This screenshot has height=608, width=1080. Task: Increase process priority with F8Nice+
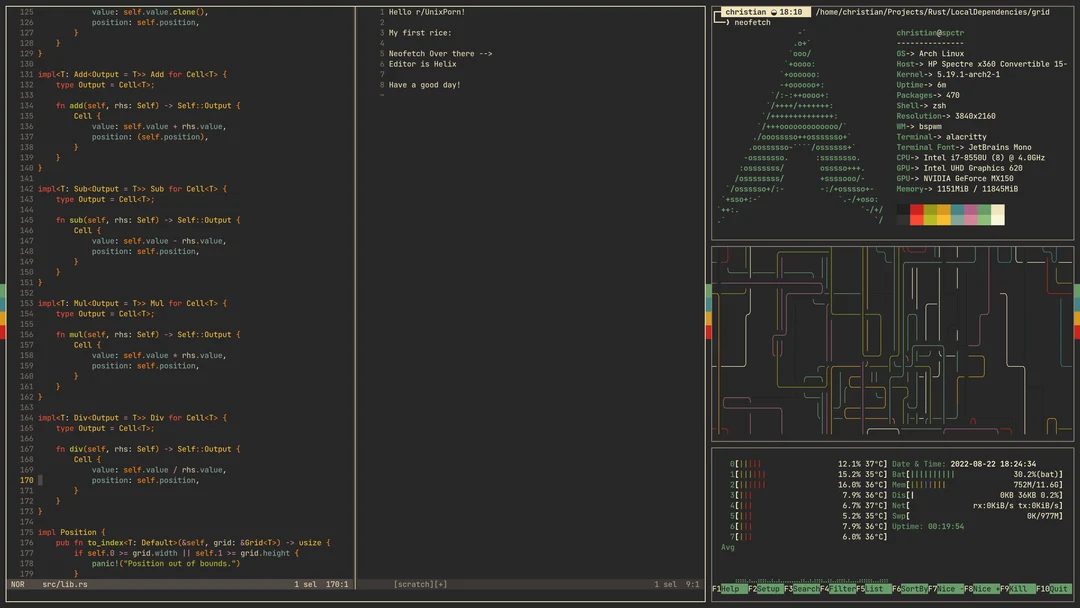click(x=982, y=589)
